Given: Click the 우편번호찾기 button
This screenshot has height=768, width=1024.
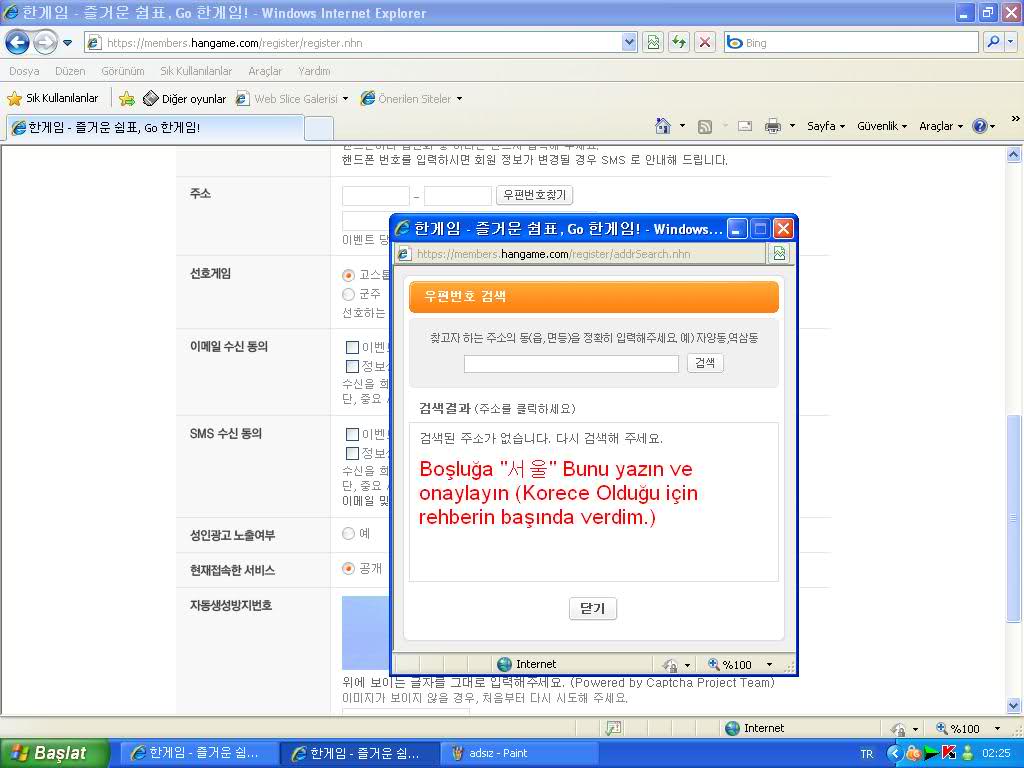Looking at the screenshot, I should (534, 195).
